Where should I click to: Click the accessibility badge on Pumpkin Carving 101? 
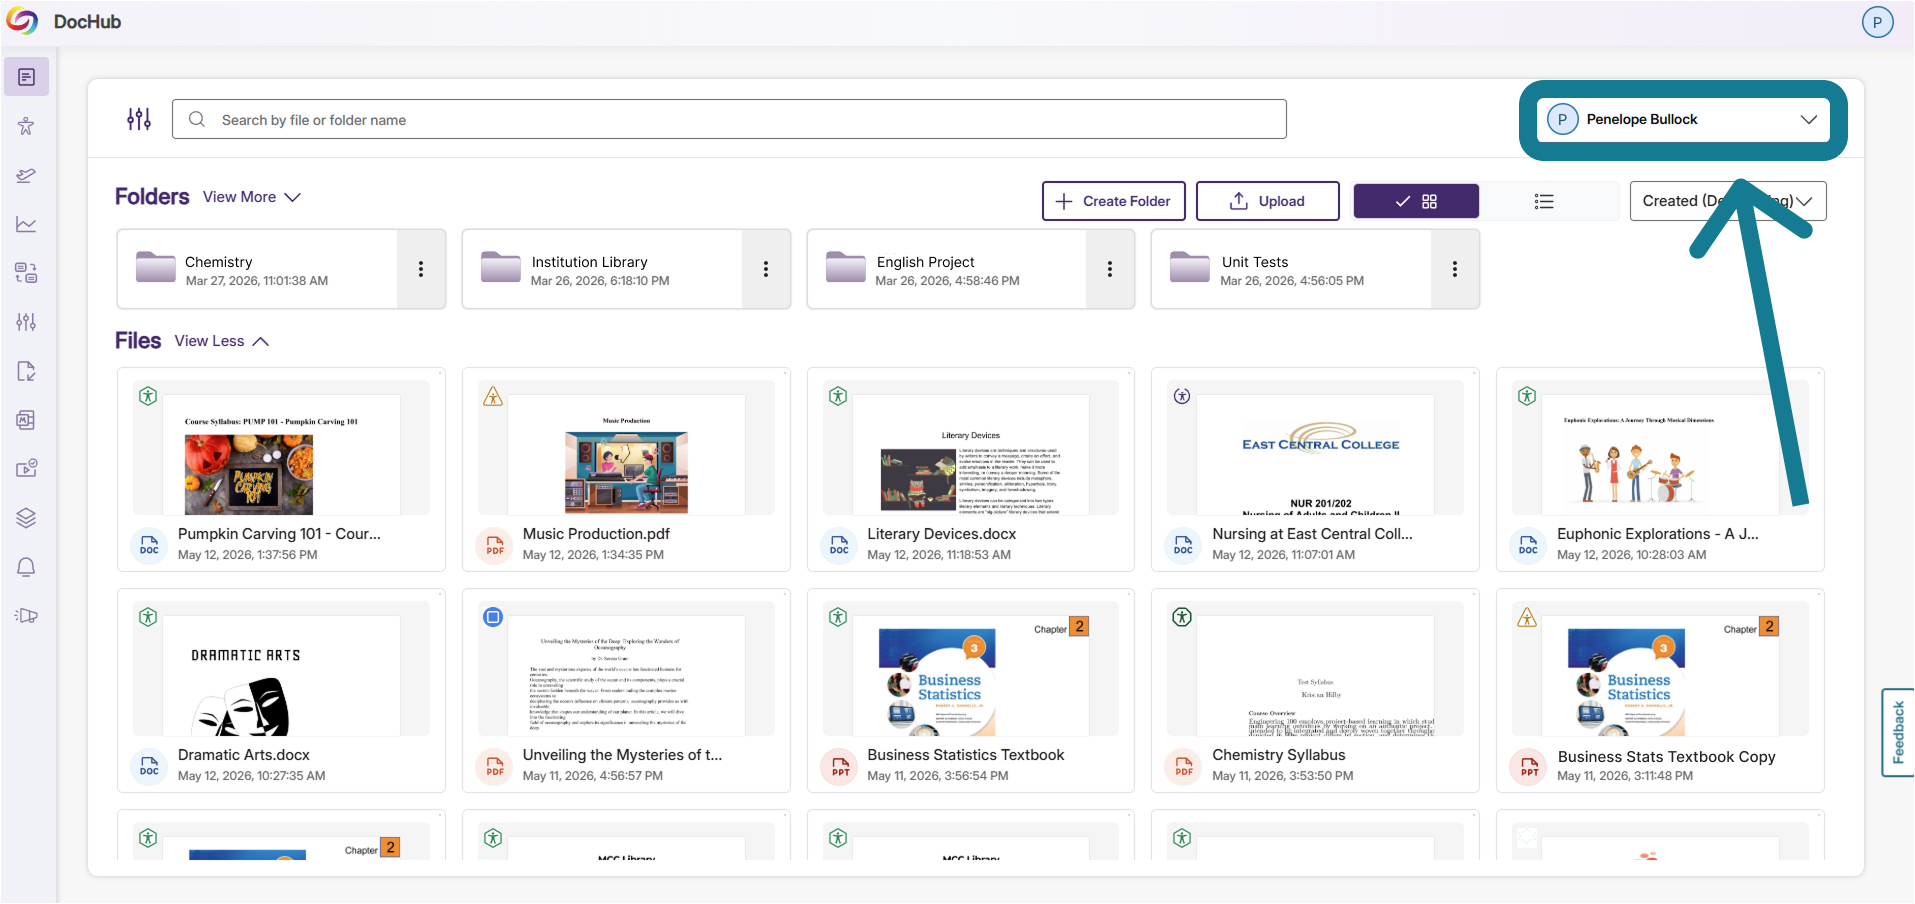[148, 396]
